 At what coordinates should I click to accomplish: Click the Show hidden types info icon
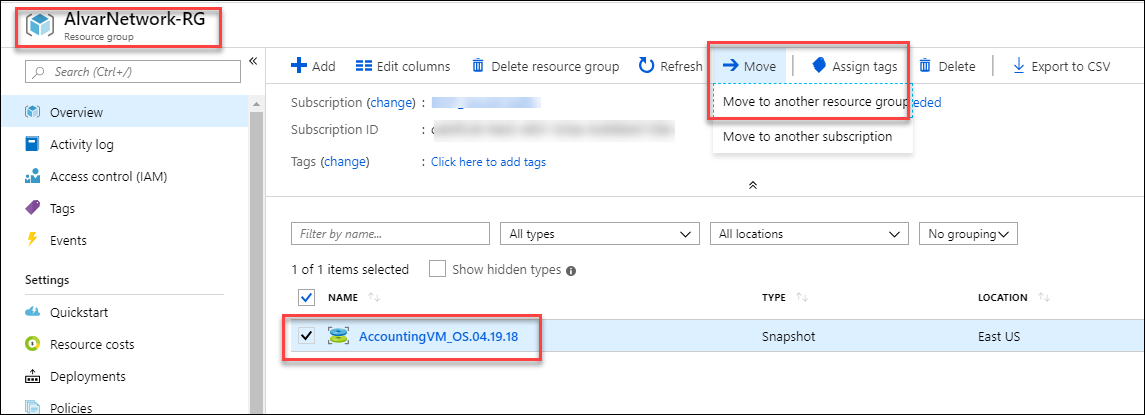571,270
